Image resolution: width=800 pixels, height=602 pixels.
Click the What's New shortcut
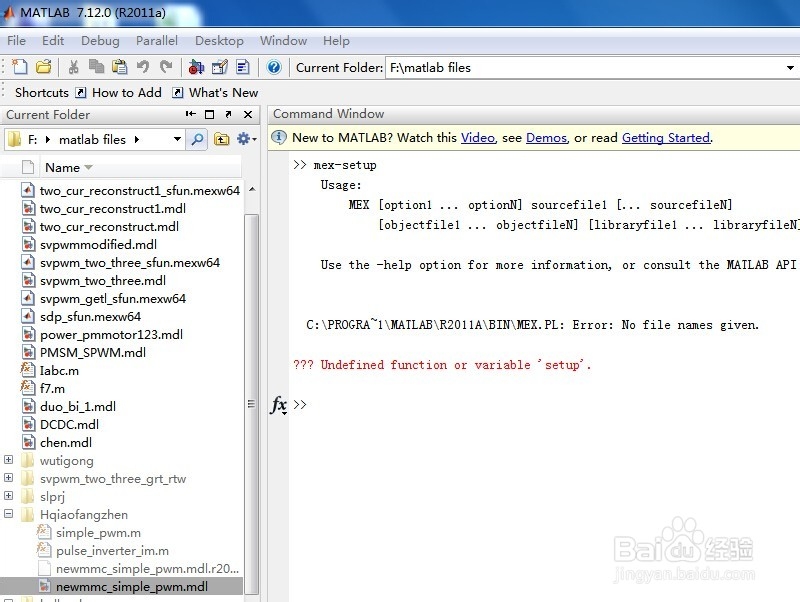223,92
